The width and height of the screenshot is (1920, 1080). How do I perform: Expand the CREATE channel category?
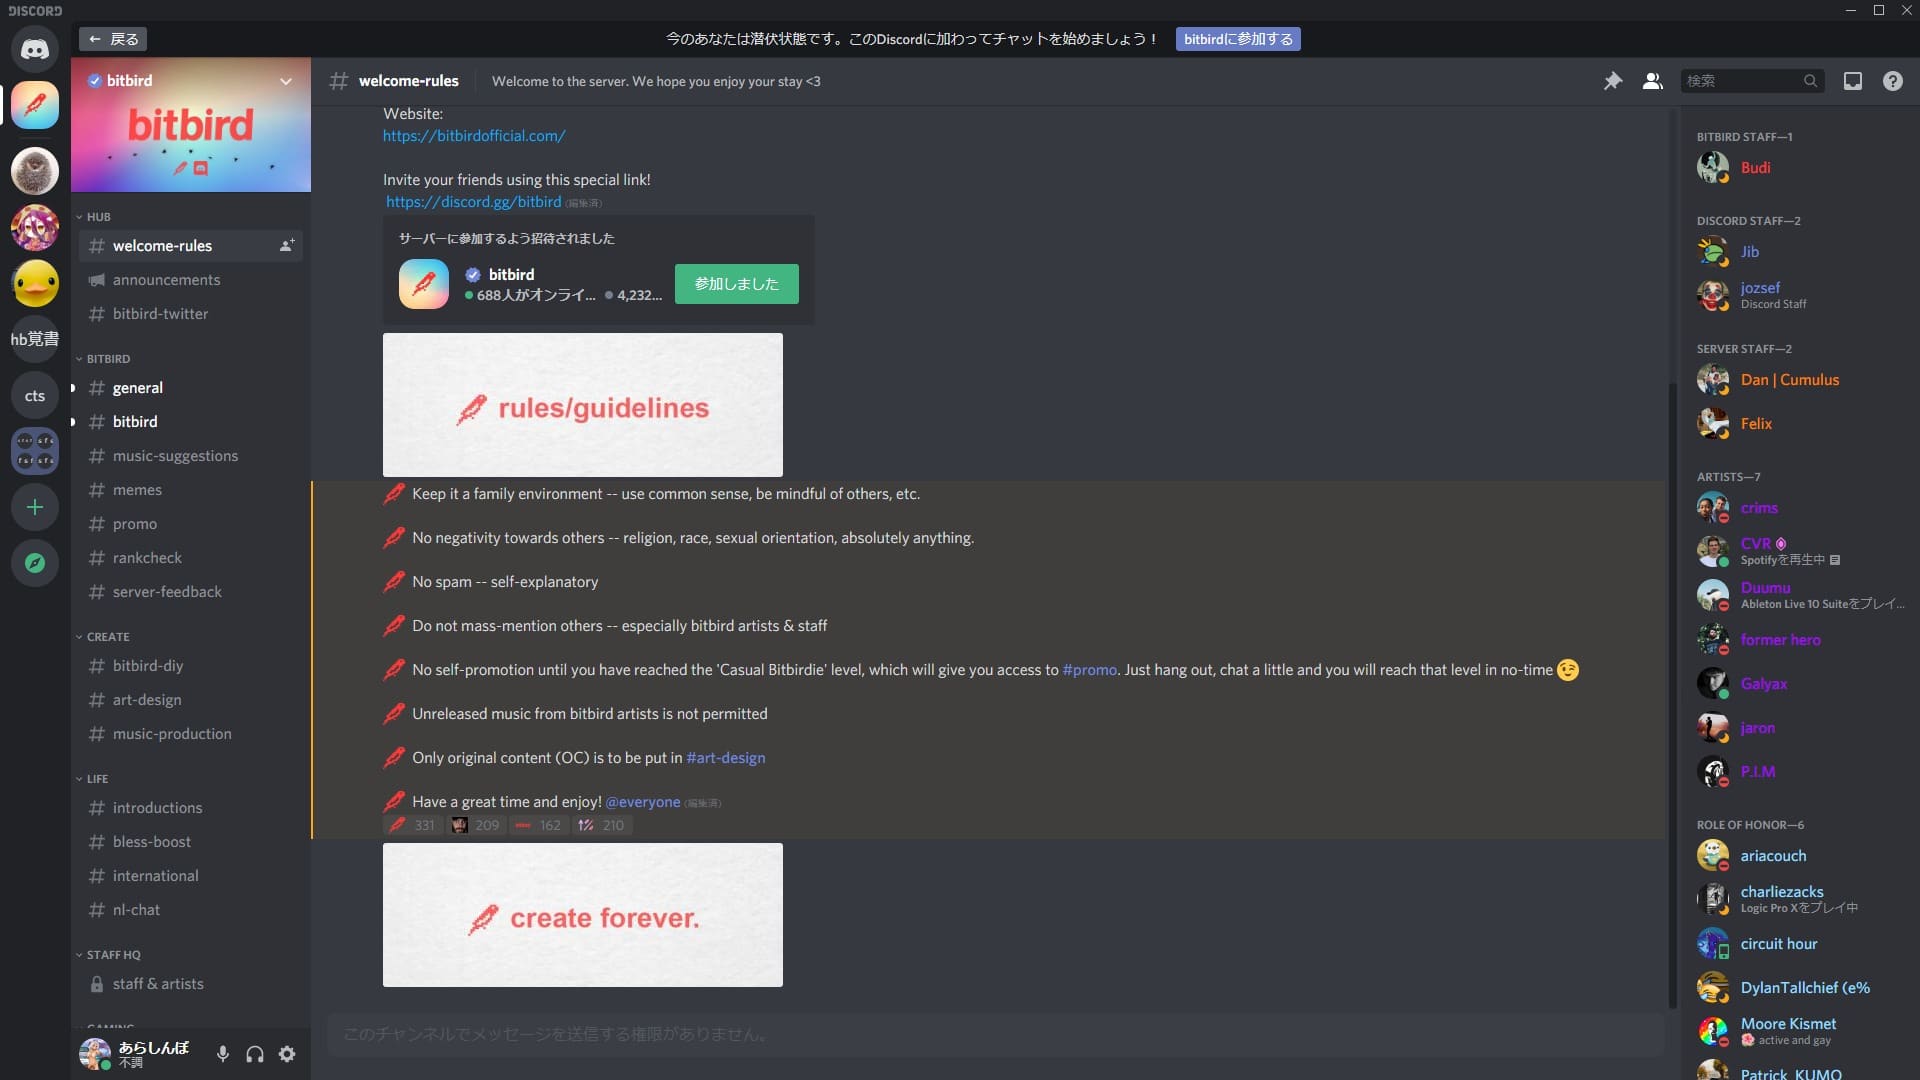pos(105,637)
